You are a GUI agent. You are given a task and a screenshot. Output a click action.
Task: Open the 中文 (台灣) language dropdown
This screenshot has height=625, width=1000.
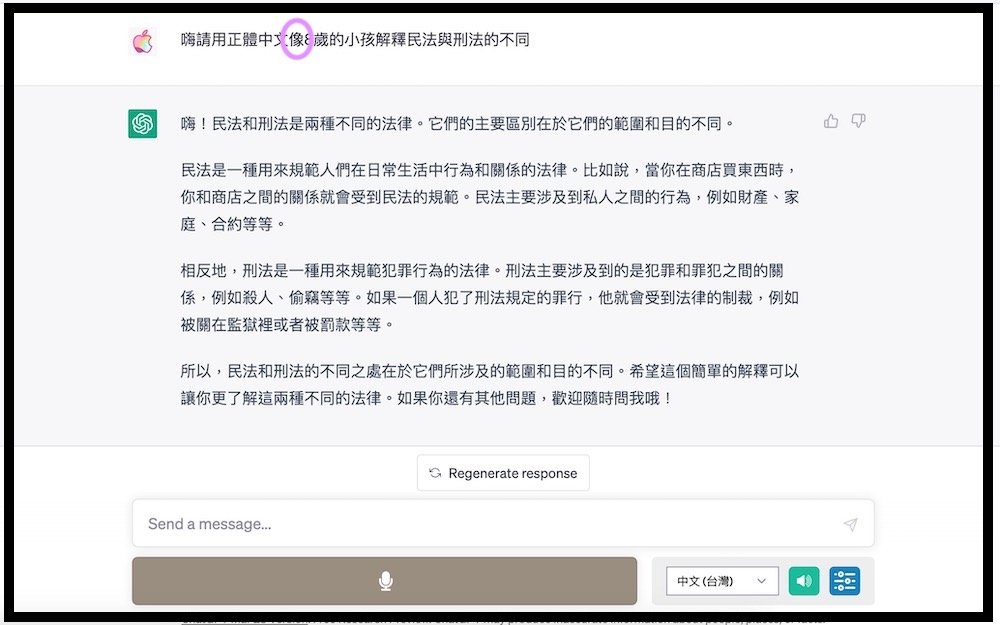722,581
